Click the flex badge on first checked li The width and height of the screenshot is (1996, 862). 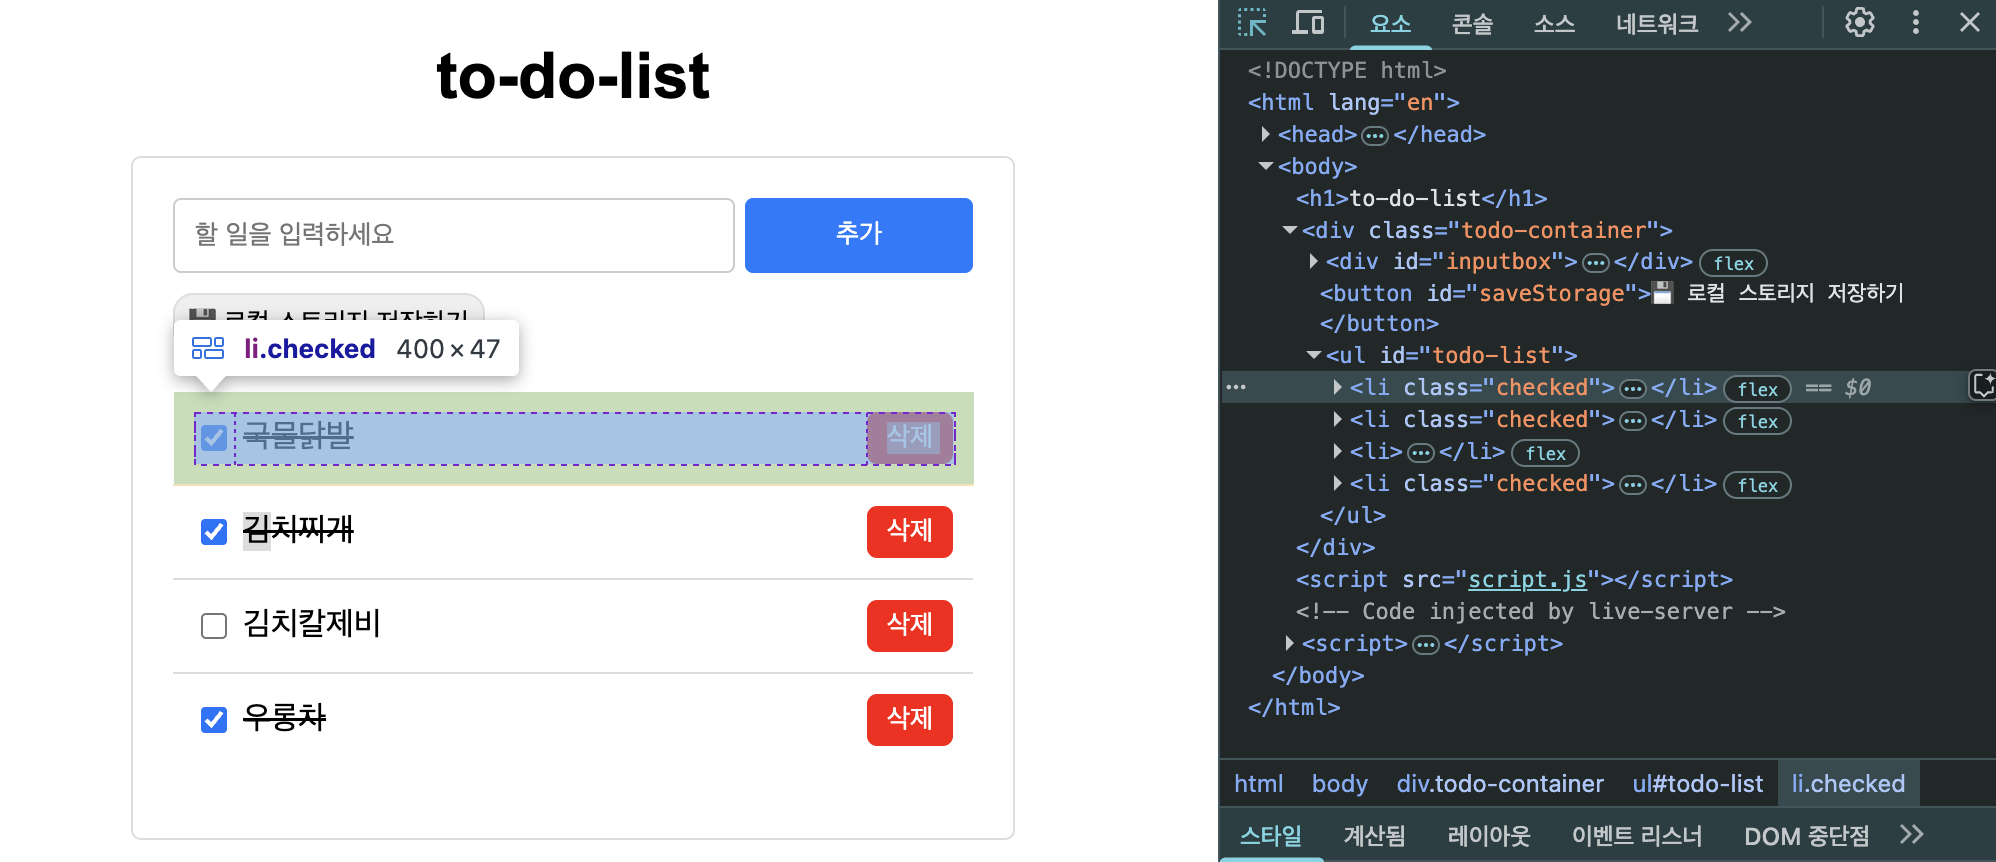click(1758, 389)
